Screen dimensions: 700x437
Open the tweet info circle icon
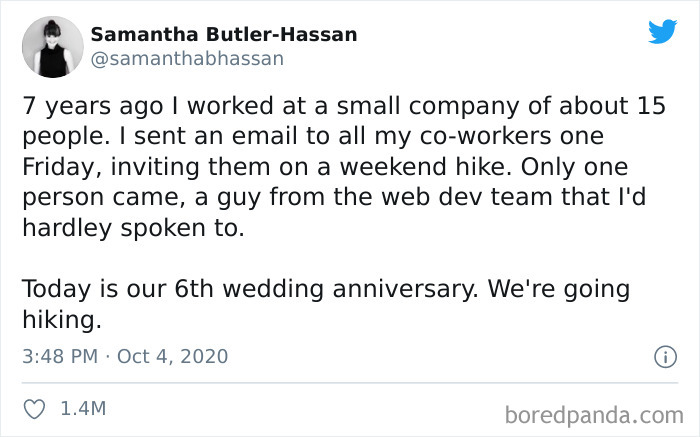(x=666, y=357)
